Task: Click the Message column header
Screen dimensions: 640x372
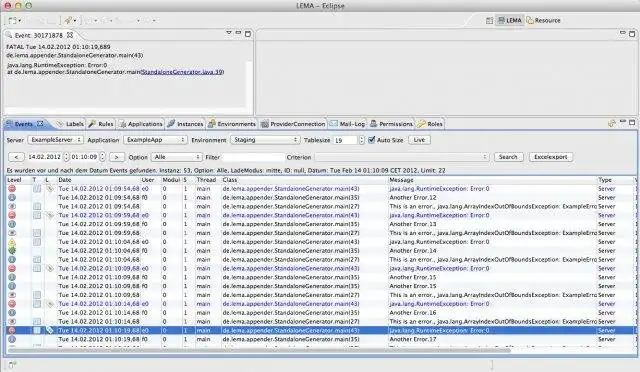Action: (x=492, y=180)
